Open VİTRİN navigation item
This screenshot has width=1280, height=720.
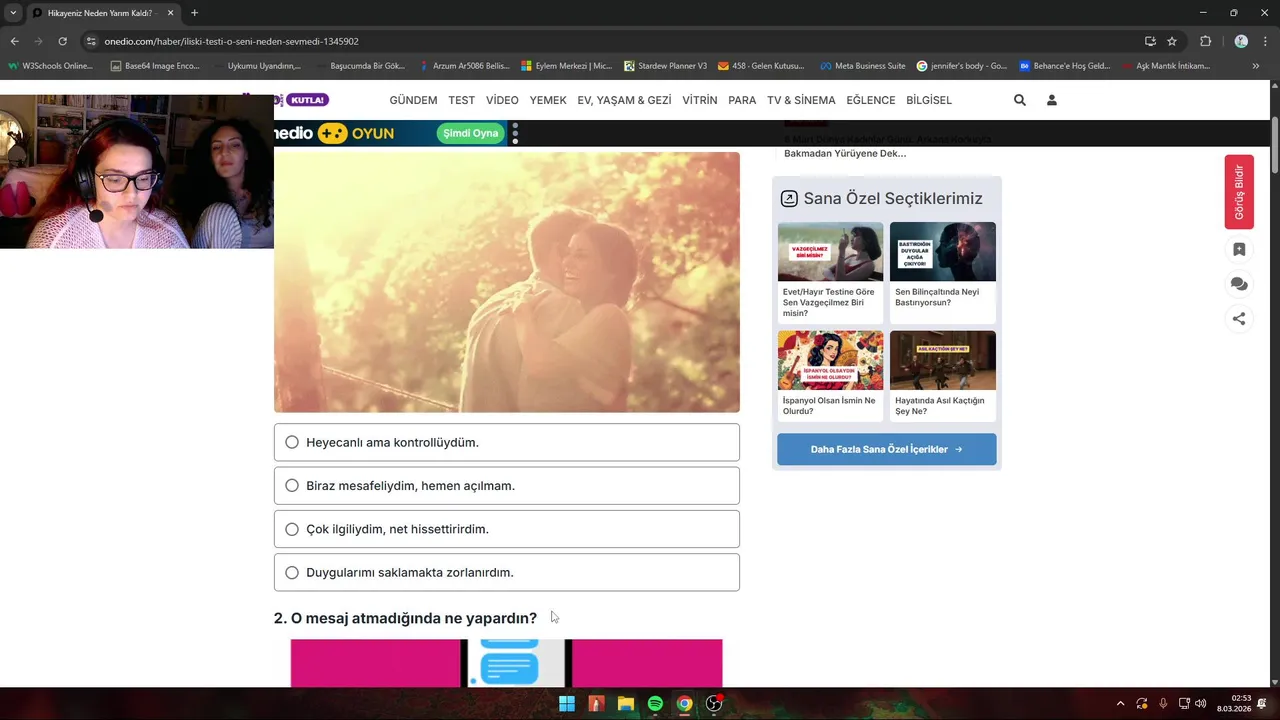click(699, 100)
